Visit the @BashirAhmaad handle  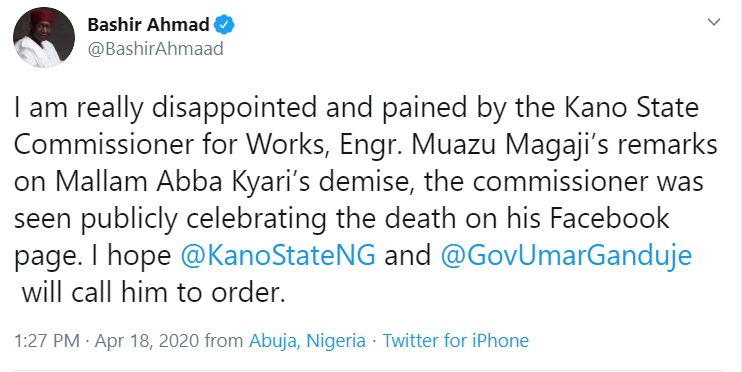pos(155,49)
